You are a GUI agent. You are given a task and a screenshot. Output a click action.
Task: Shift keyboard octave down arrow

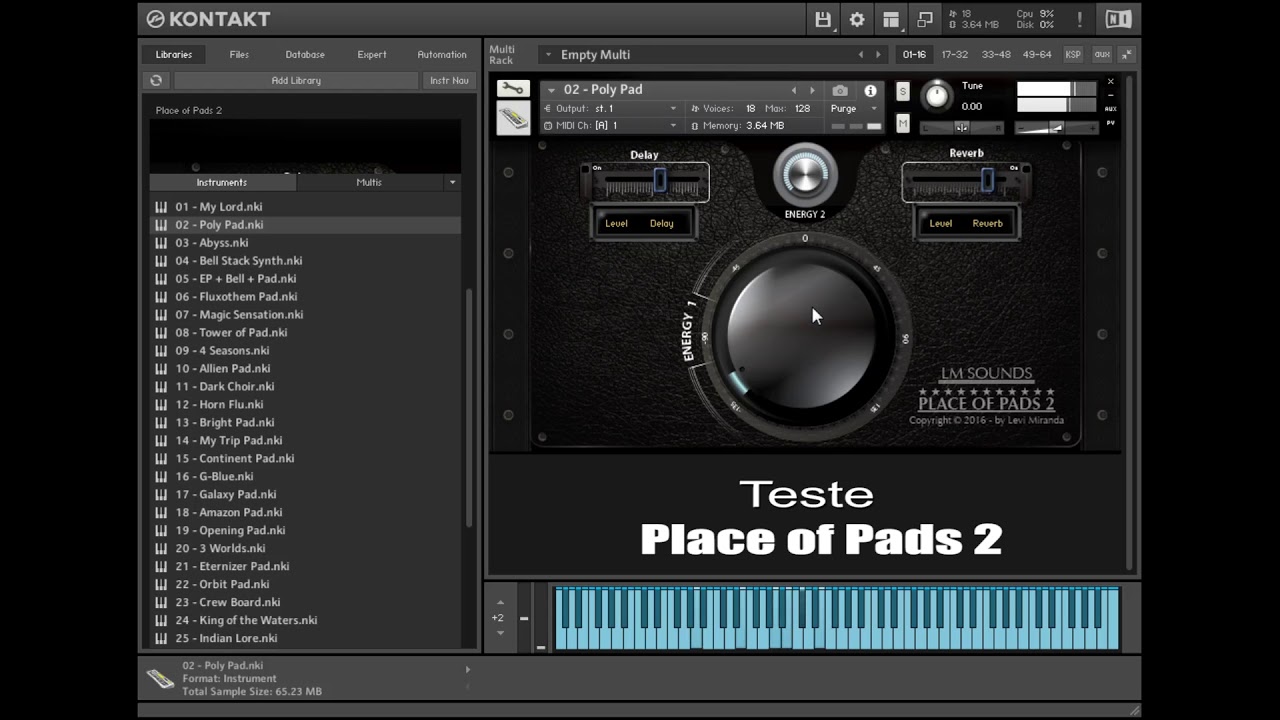501,633
